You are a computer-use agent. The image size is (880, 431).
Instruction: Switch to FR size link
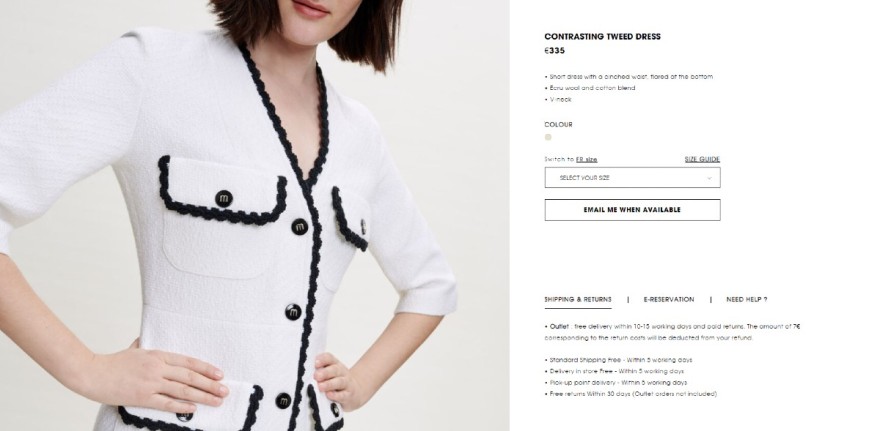[x=586, y=159]
